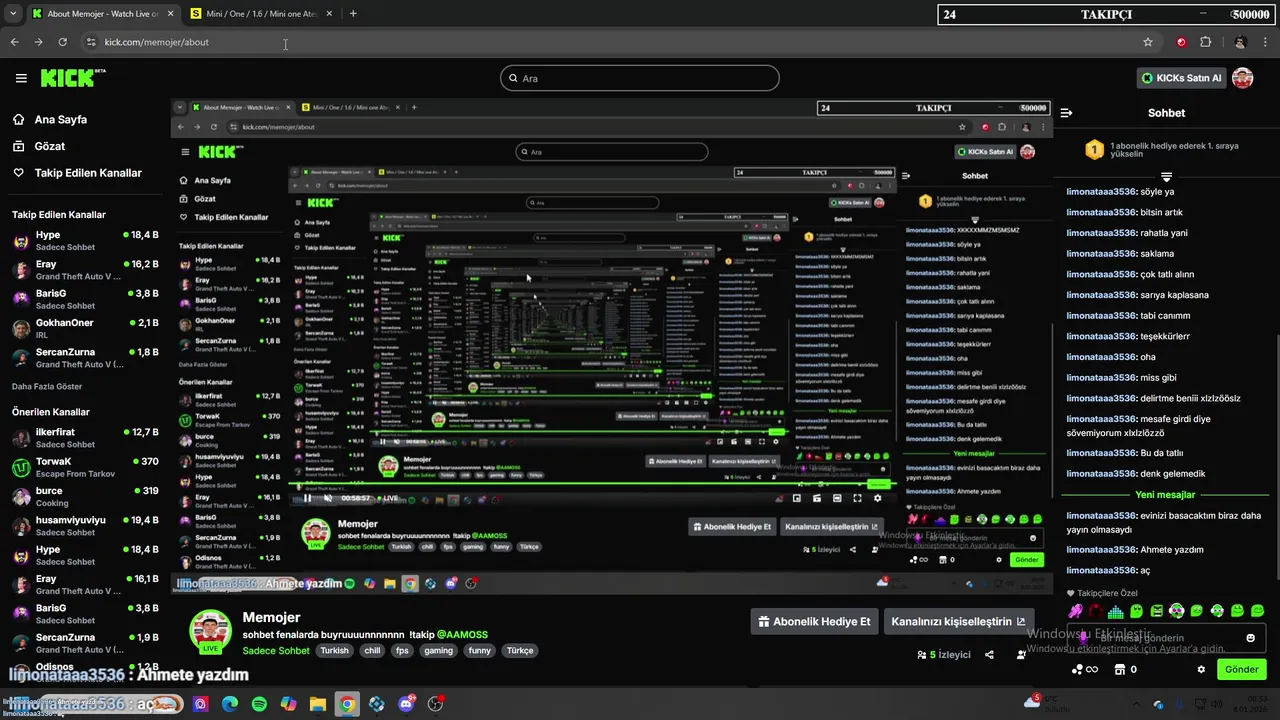Open a new browser tab

point(353,14)
